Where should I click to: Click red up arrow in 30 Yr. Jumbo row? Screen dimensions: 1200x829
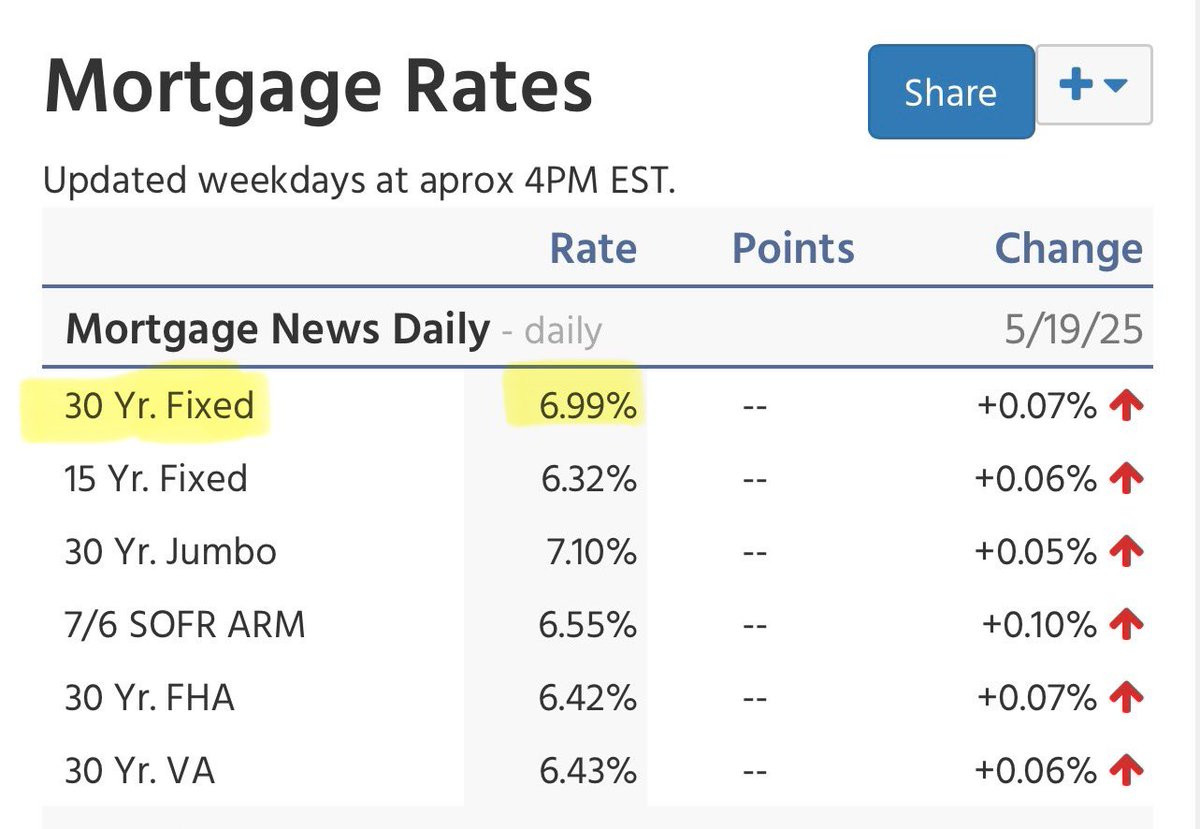1126,552
